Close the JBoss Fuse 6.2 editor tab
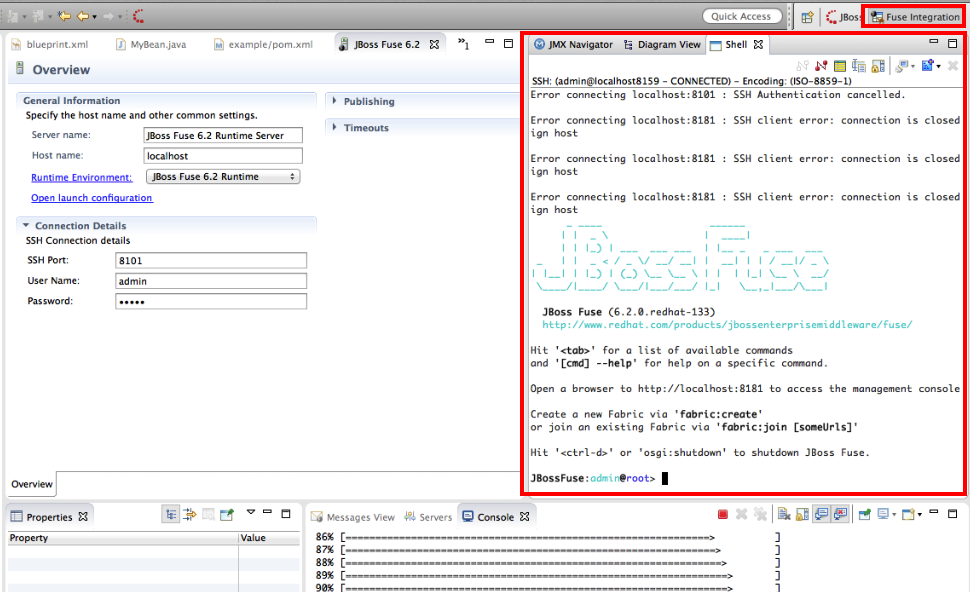 pyautogui.click(x=434, y=45)
